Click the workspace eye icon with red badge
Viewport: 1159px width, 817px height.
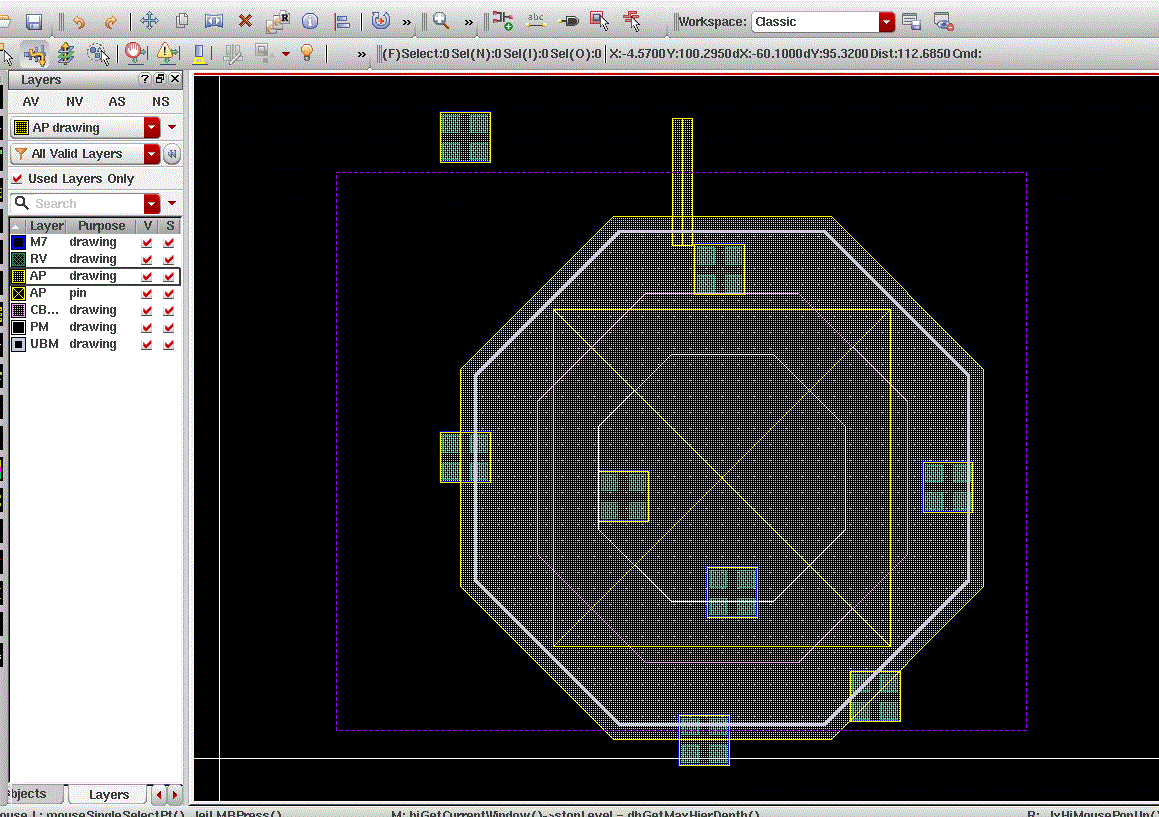point(943,21)
